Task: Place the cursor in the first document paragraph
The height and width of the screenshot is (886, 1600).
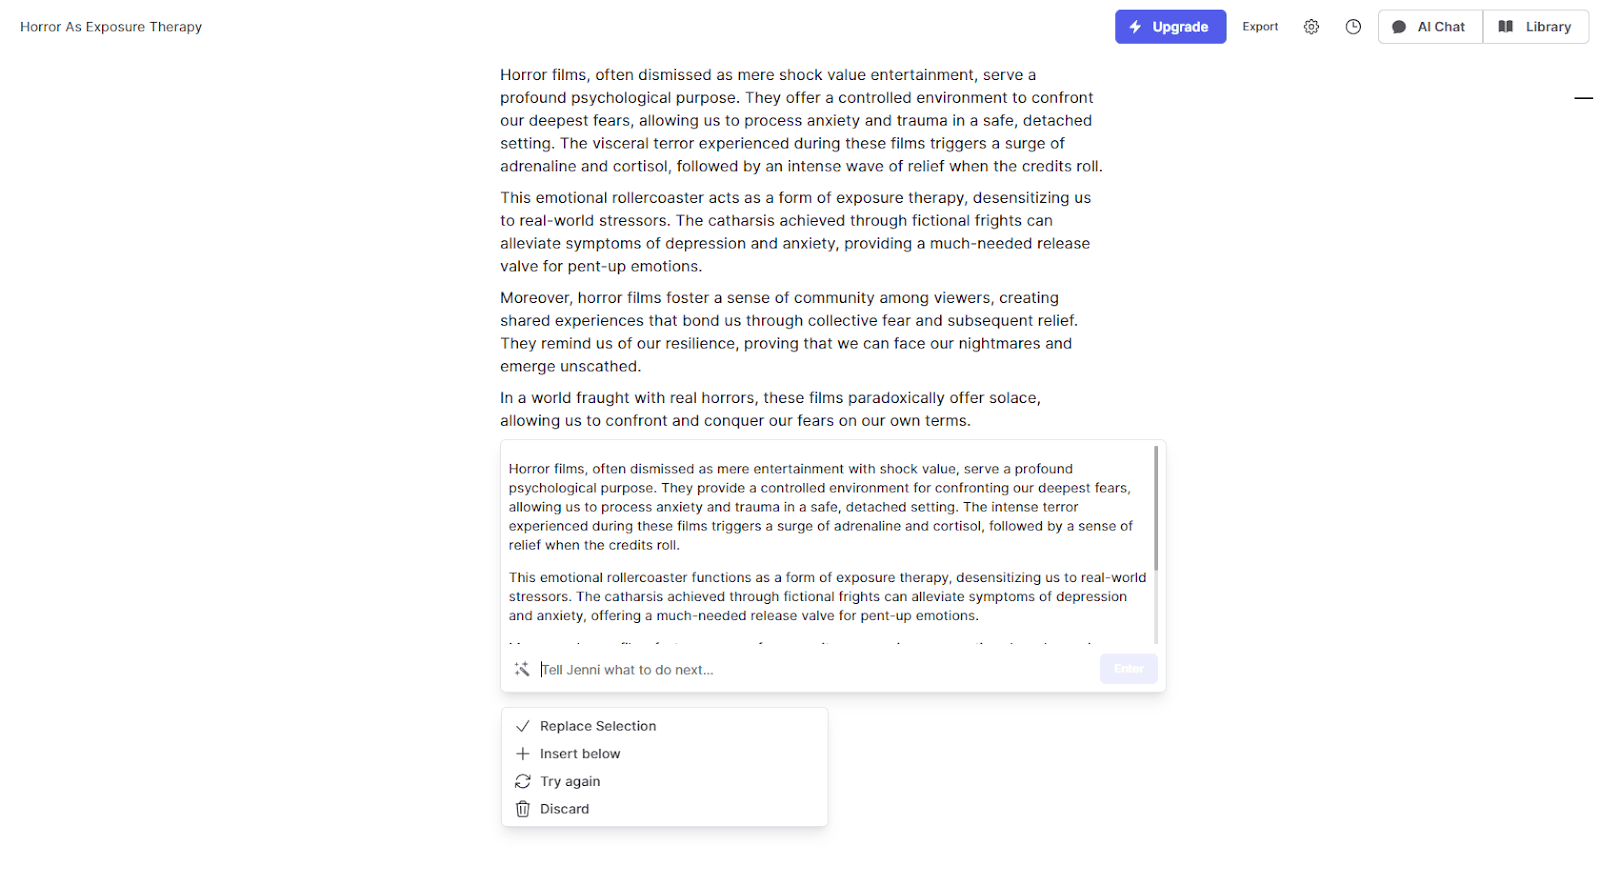Action: pos(800,120)
